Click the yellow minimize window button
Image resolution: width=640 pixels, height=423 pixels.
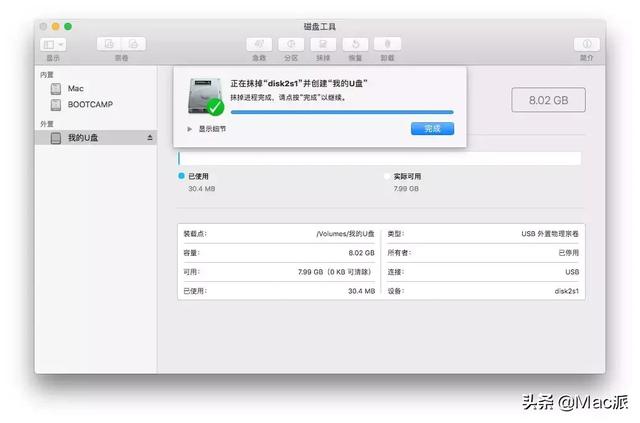coord(56,27)
